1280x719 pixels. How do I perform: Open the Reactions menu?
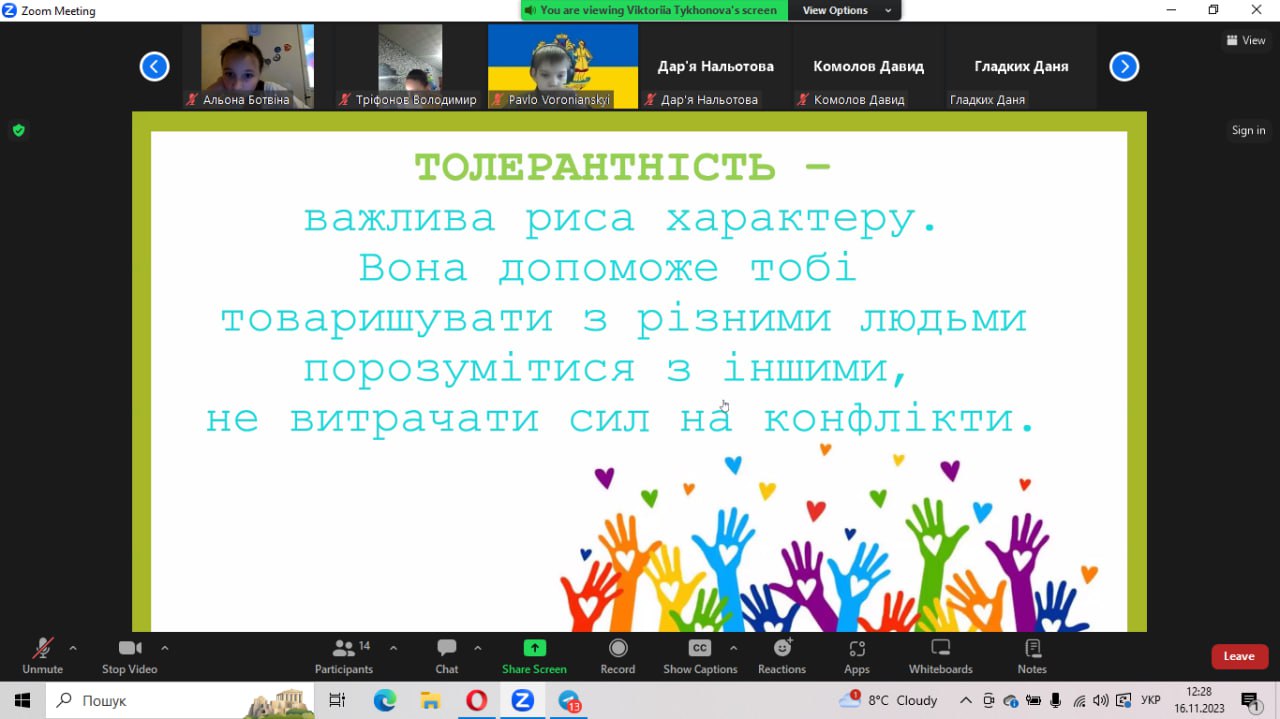point(782,655)
